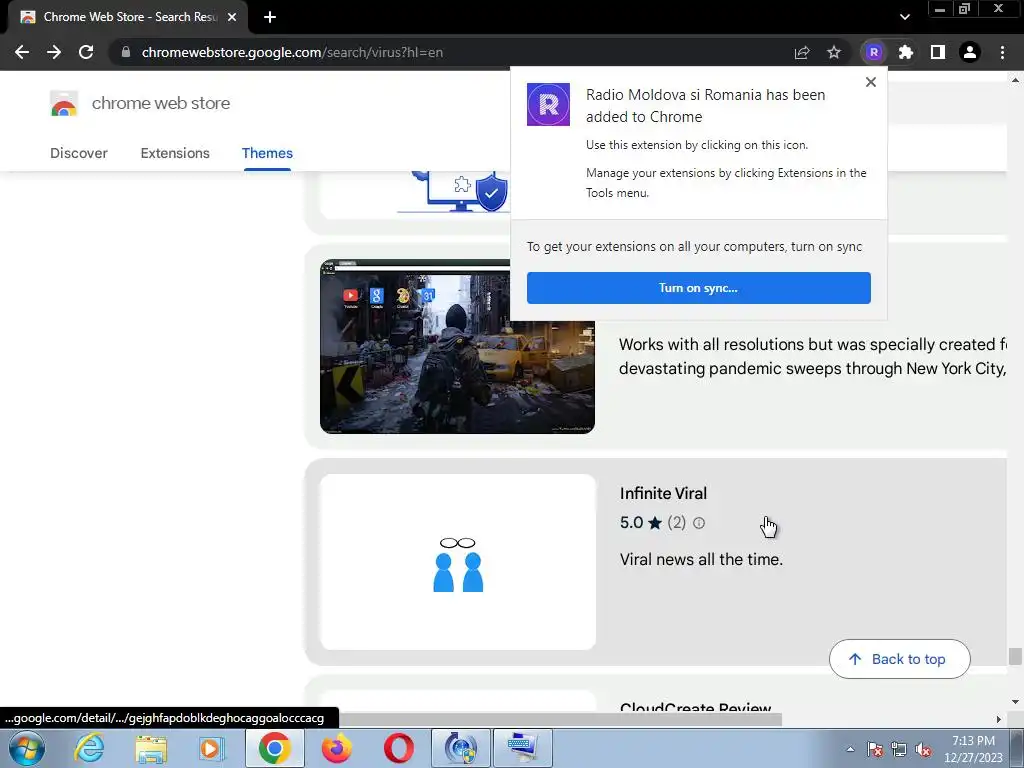
Task: Dismiss the extension added popup
Action: (x=871, y=82)
